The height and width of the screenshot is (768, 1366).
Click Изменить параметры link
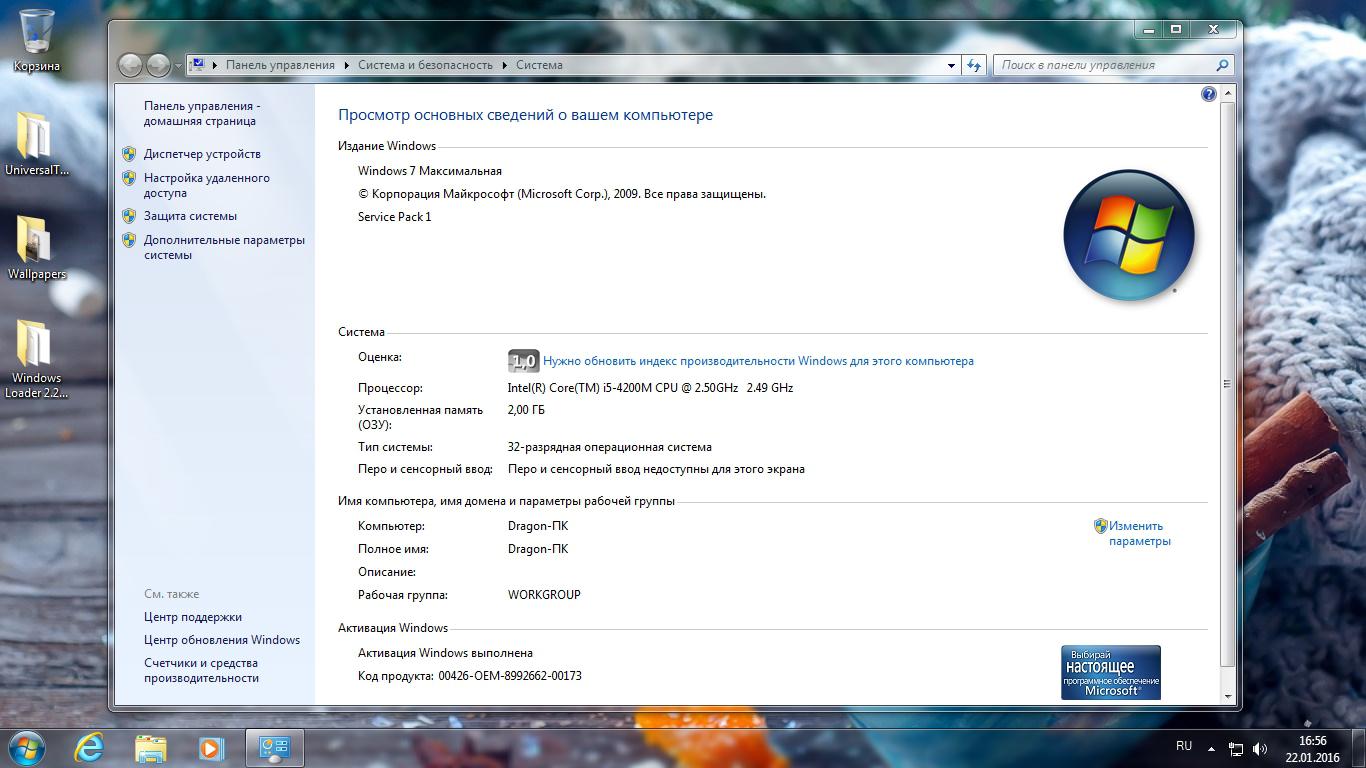pos(1139,533)
